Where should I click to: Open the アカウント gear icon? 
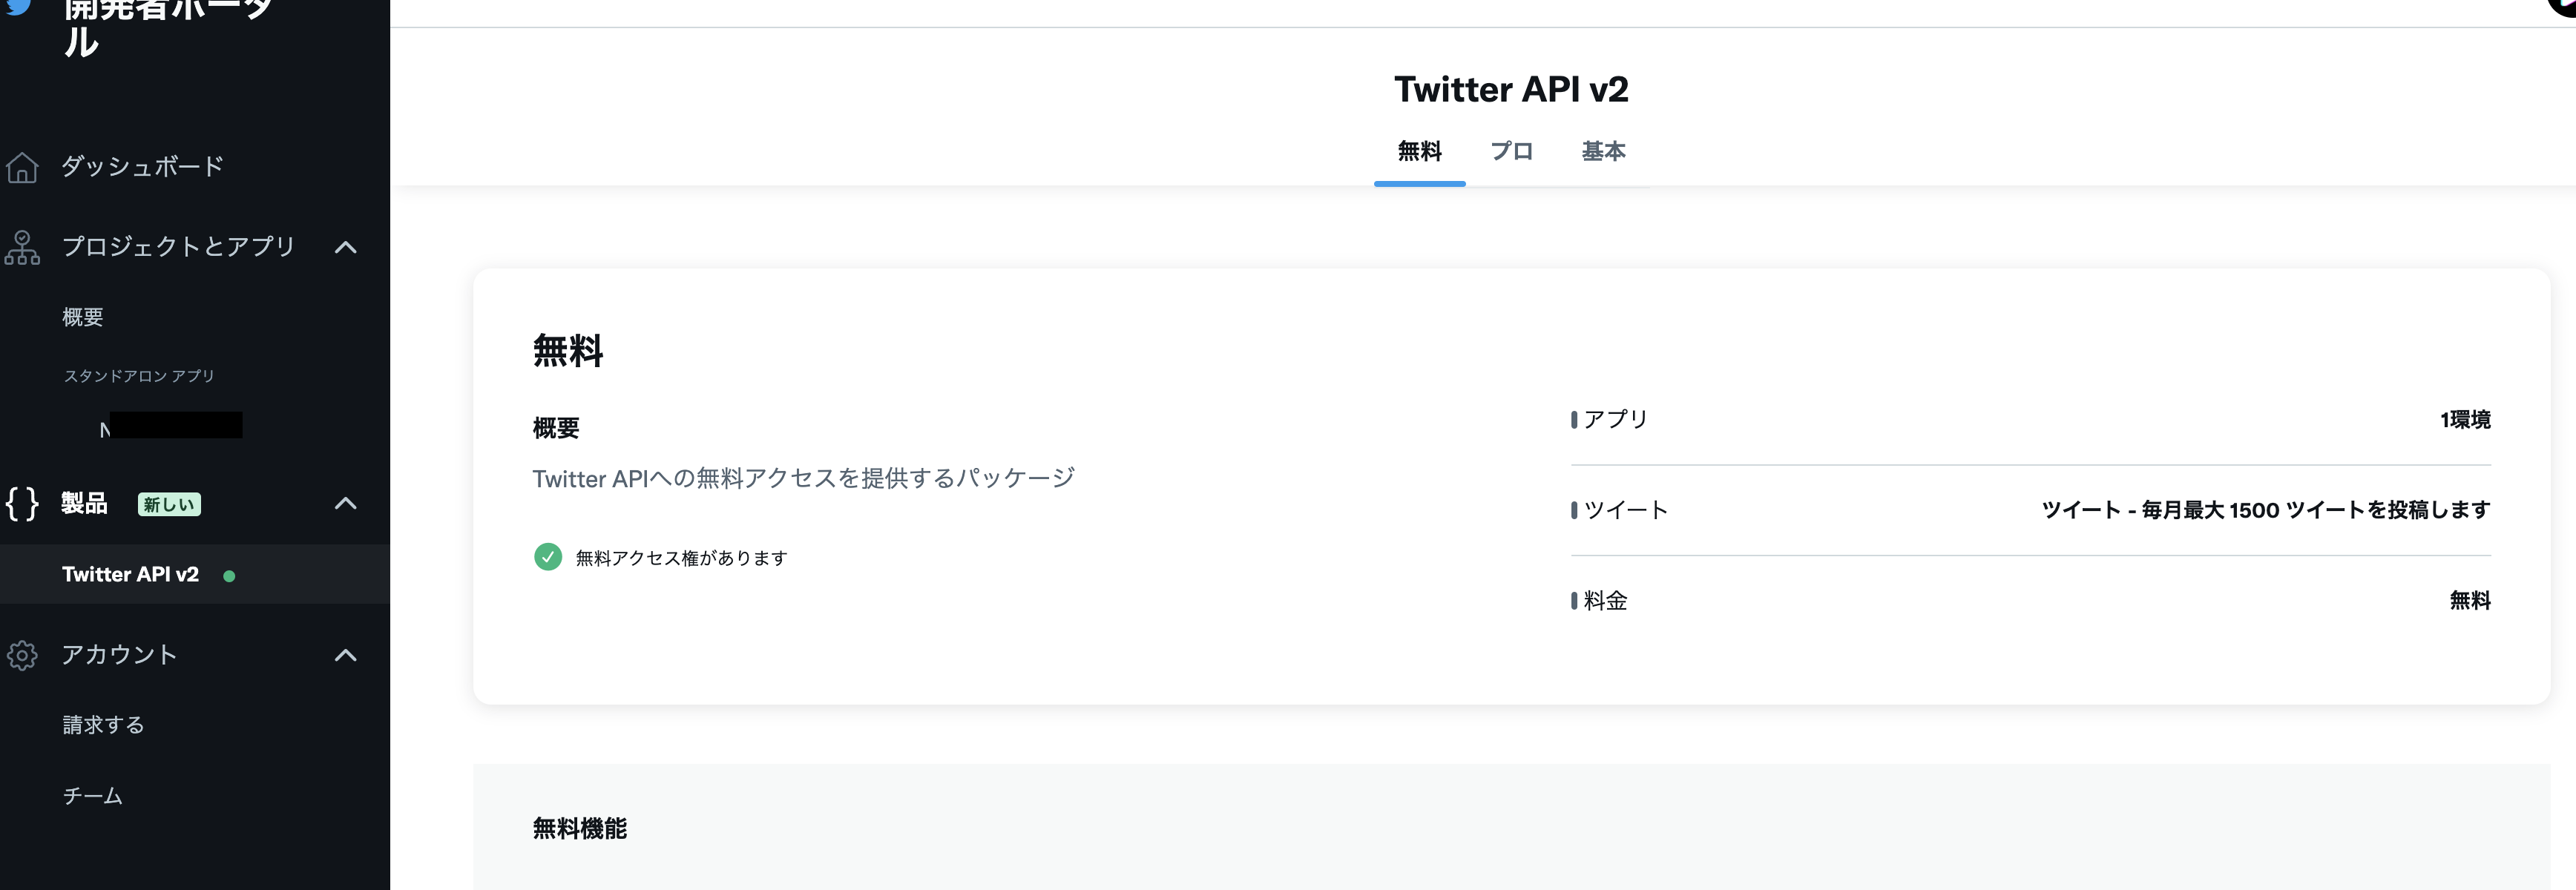[x=22, y=655]
